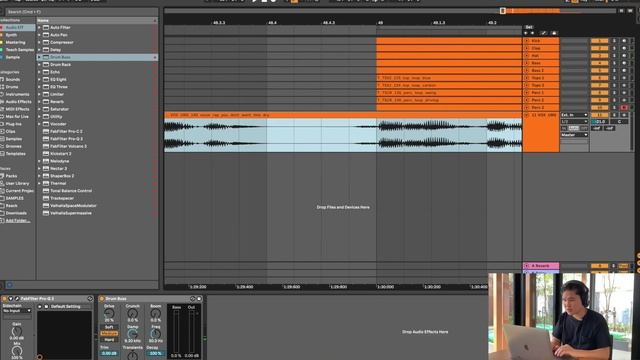Toggle the Kick track activator number

[x=599, y=41]
